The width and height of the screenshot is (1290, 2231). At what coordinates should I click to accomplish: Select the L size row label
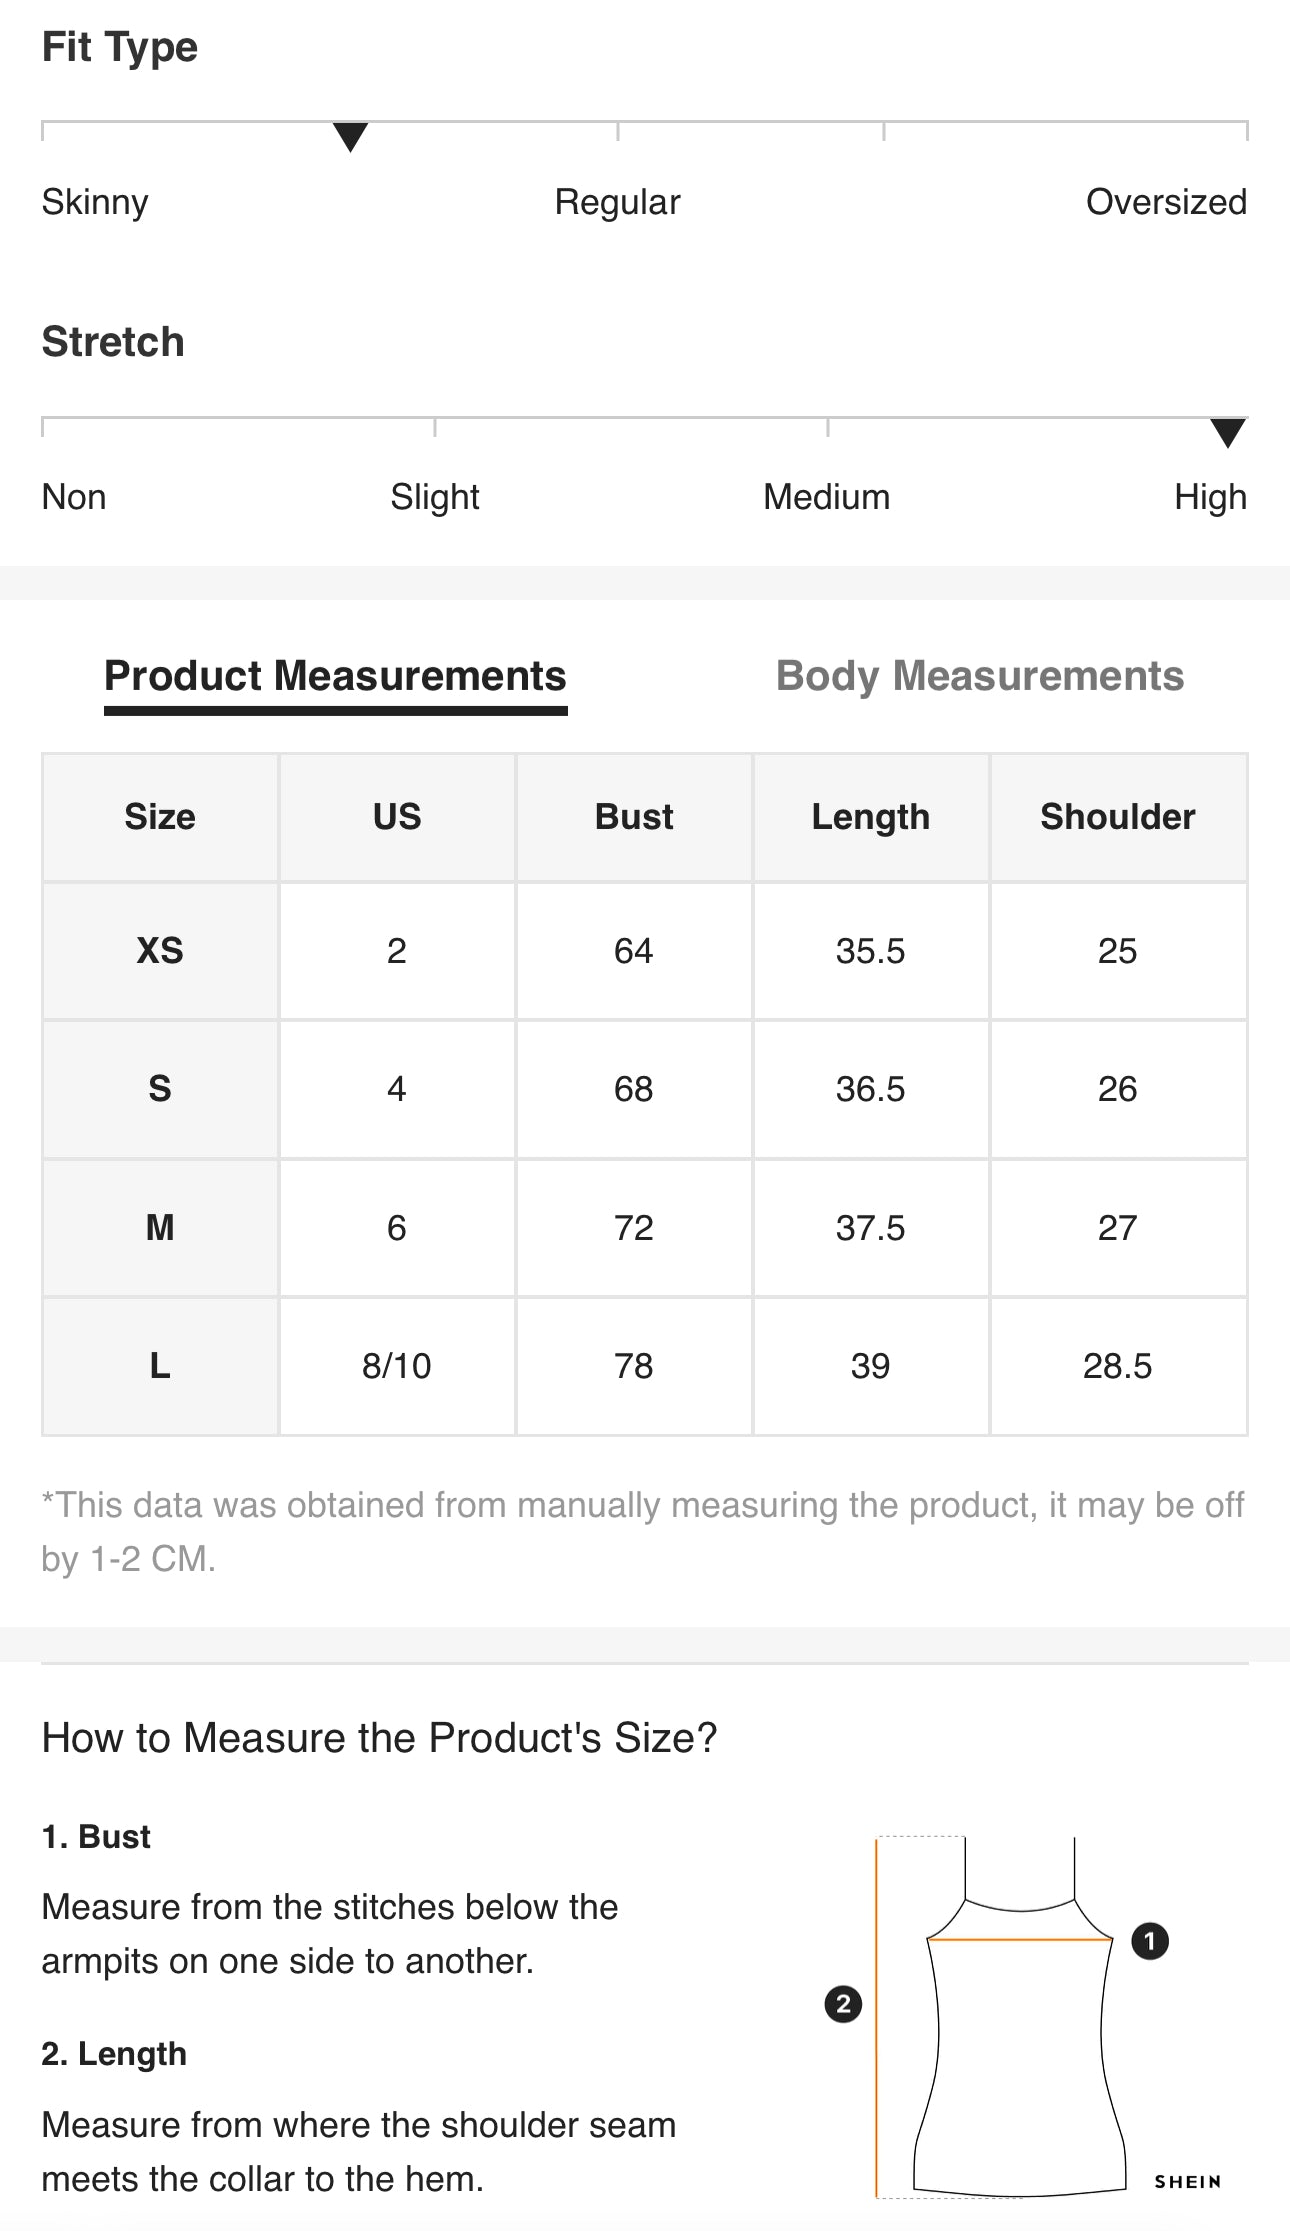coord(160,1365)
